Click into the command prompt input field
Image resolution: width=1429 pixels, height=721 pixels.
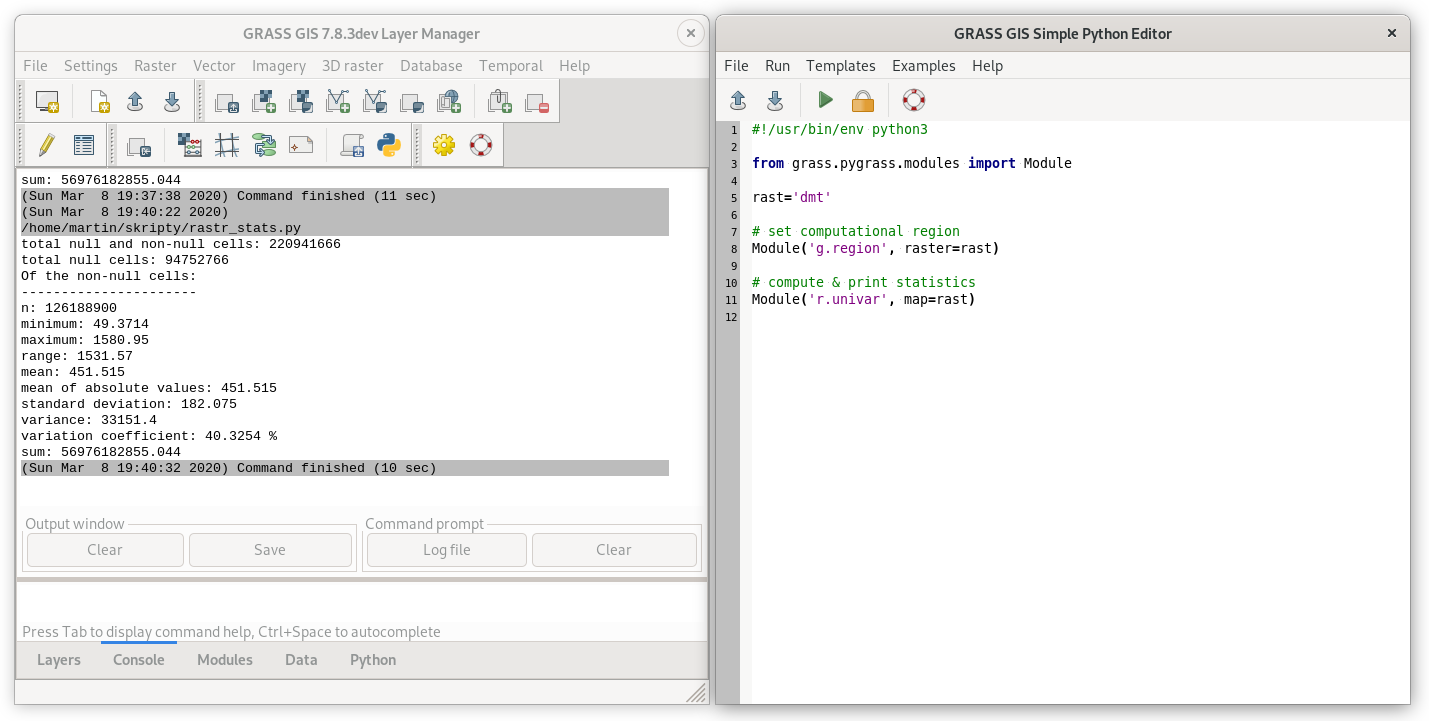click(x=361, y=602)
